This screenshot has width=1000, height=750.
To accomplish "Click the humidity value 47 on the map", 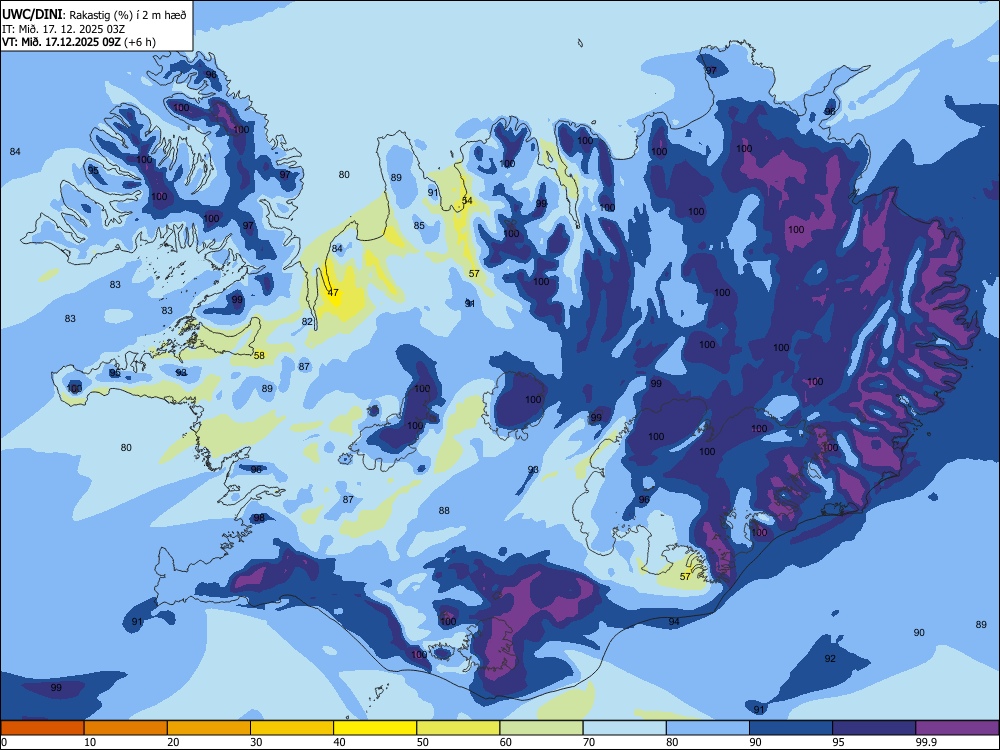I will [333, 293].
